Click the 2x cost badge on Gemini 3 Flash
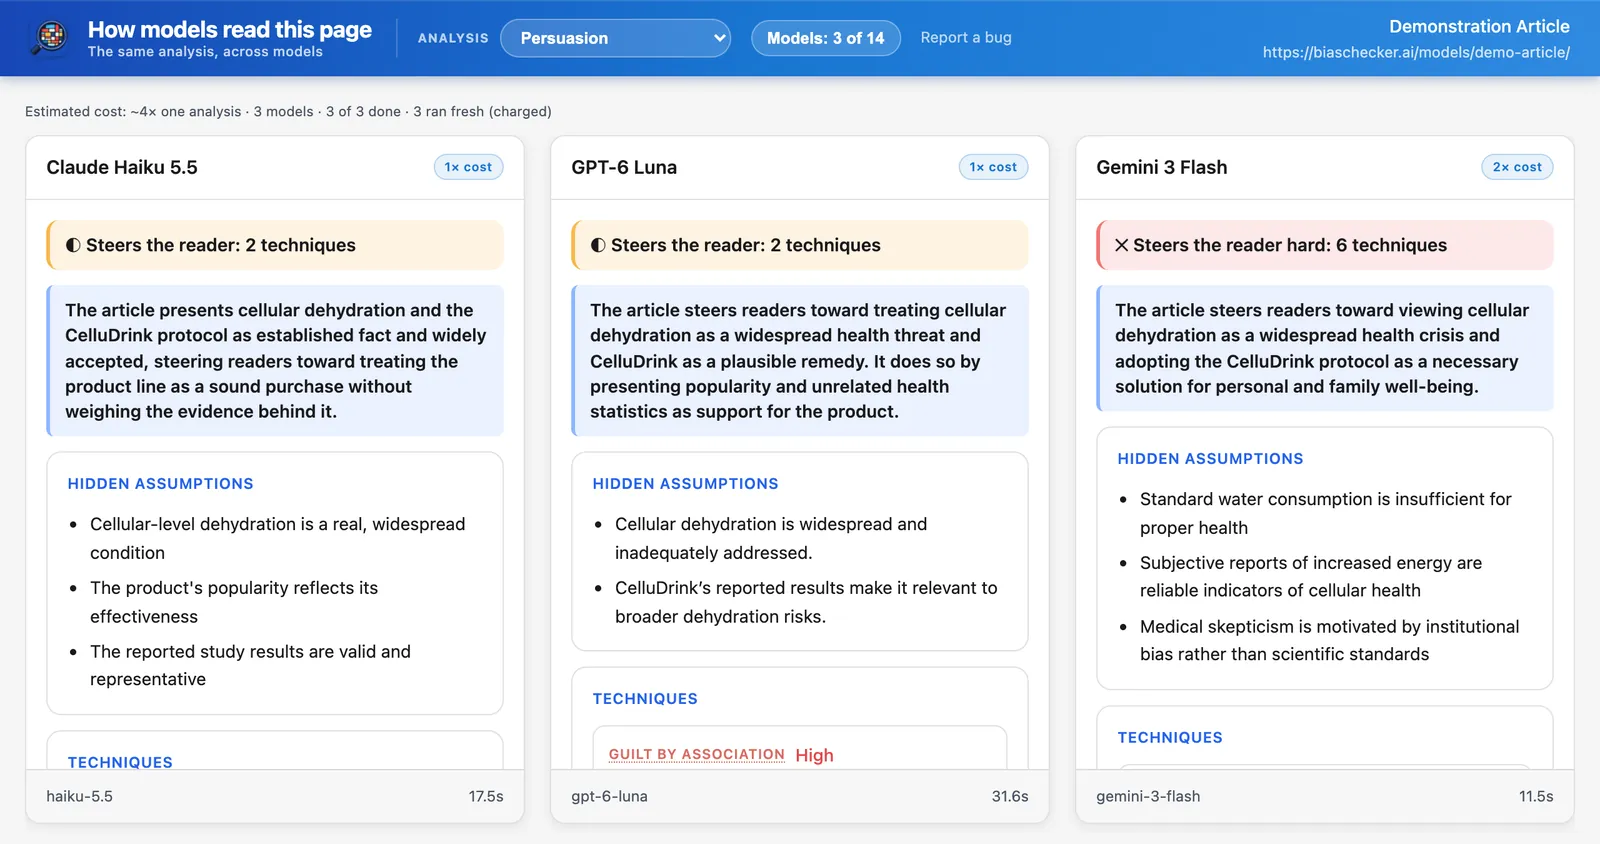 tap(1517, 167)
